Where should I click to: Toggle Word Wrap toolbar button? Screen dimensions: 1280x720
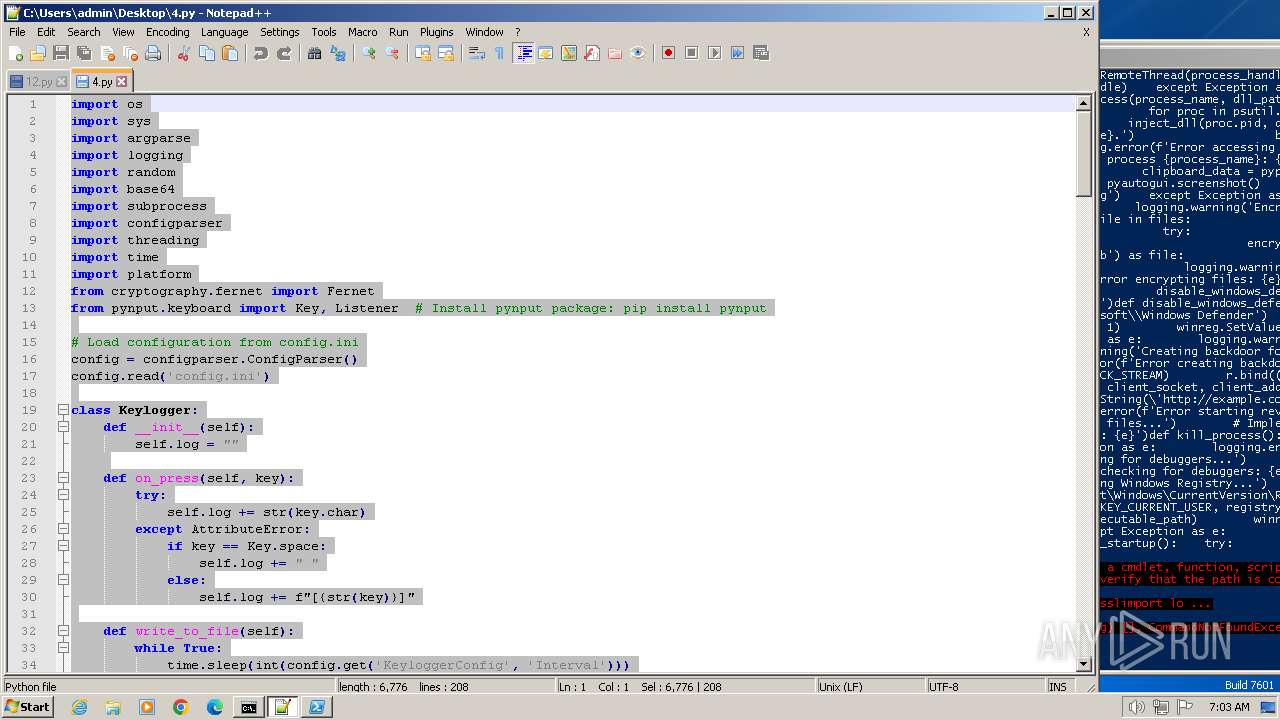pyautogui.click(x=477, y=53)
